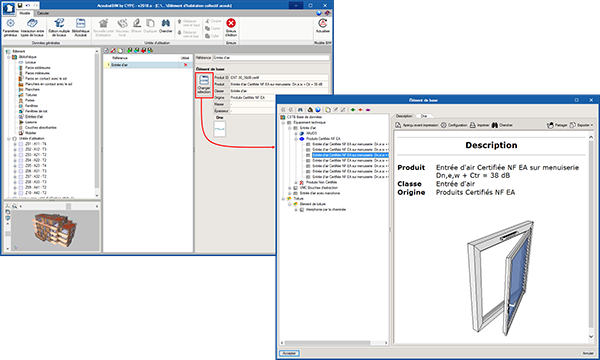Open Paramètres généraux in the ribbon
Viewport: 600px width, 360px height.
[10, 27]
